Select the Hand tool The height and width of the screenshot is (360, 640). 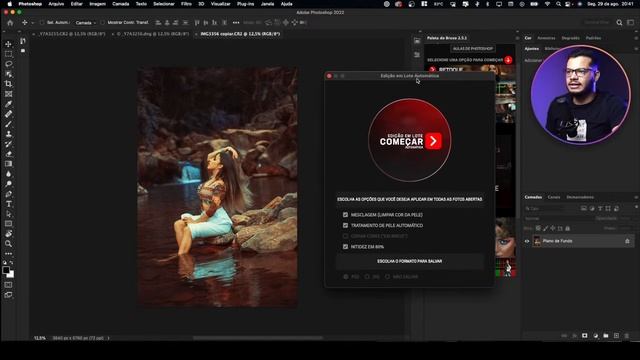click(x=8, y=234)
